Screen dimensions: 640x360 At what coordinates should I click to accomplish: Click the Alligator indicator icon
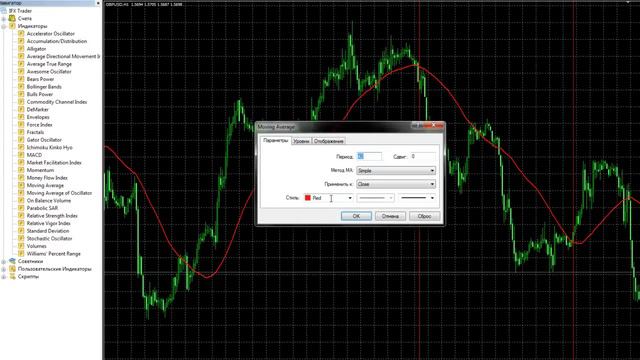pyautogui.click(x=21, y=49)
